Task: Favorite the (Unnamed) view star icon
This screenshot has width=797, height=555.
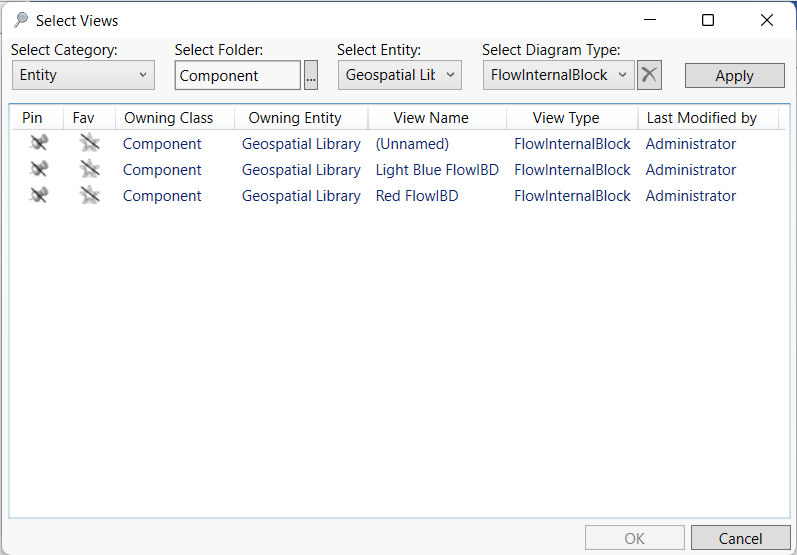Action: pyautogui.click(x=90, y=144)
